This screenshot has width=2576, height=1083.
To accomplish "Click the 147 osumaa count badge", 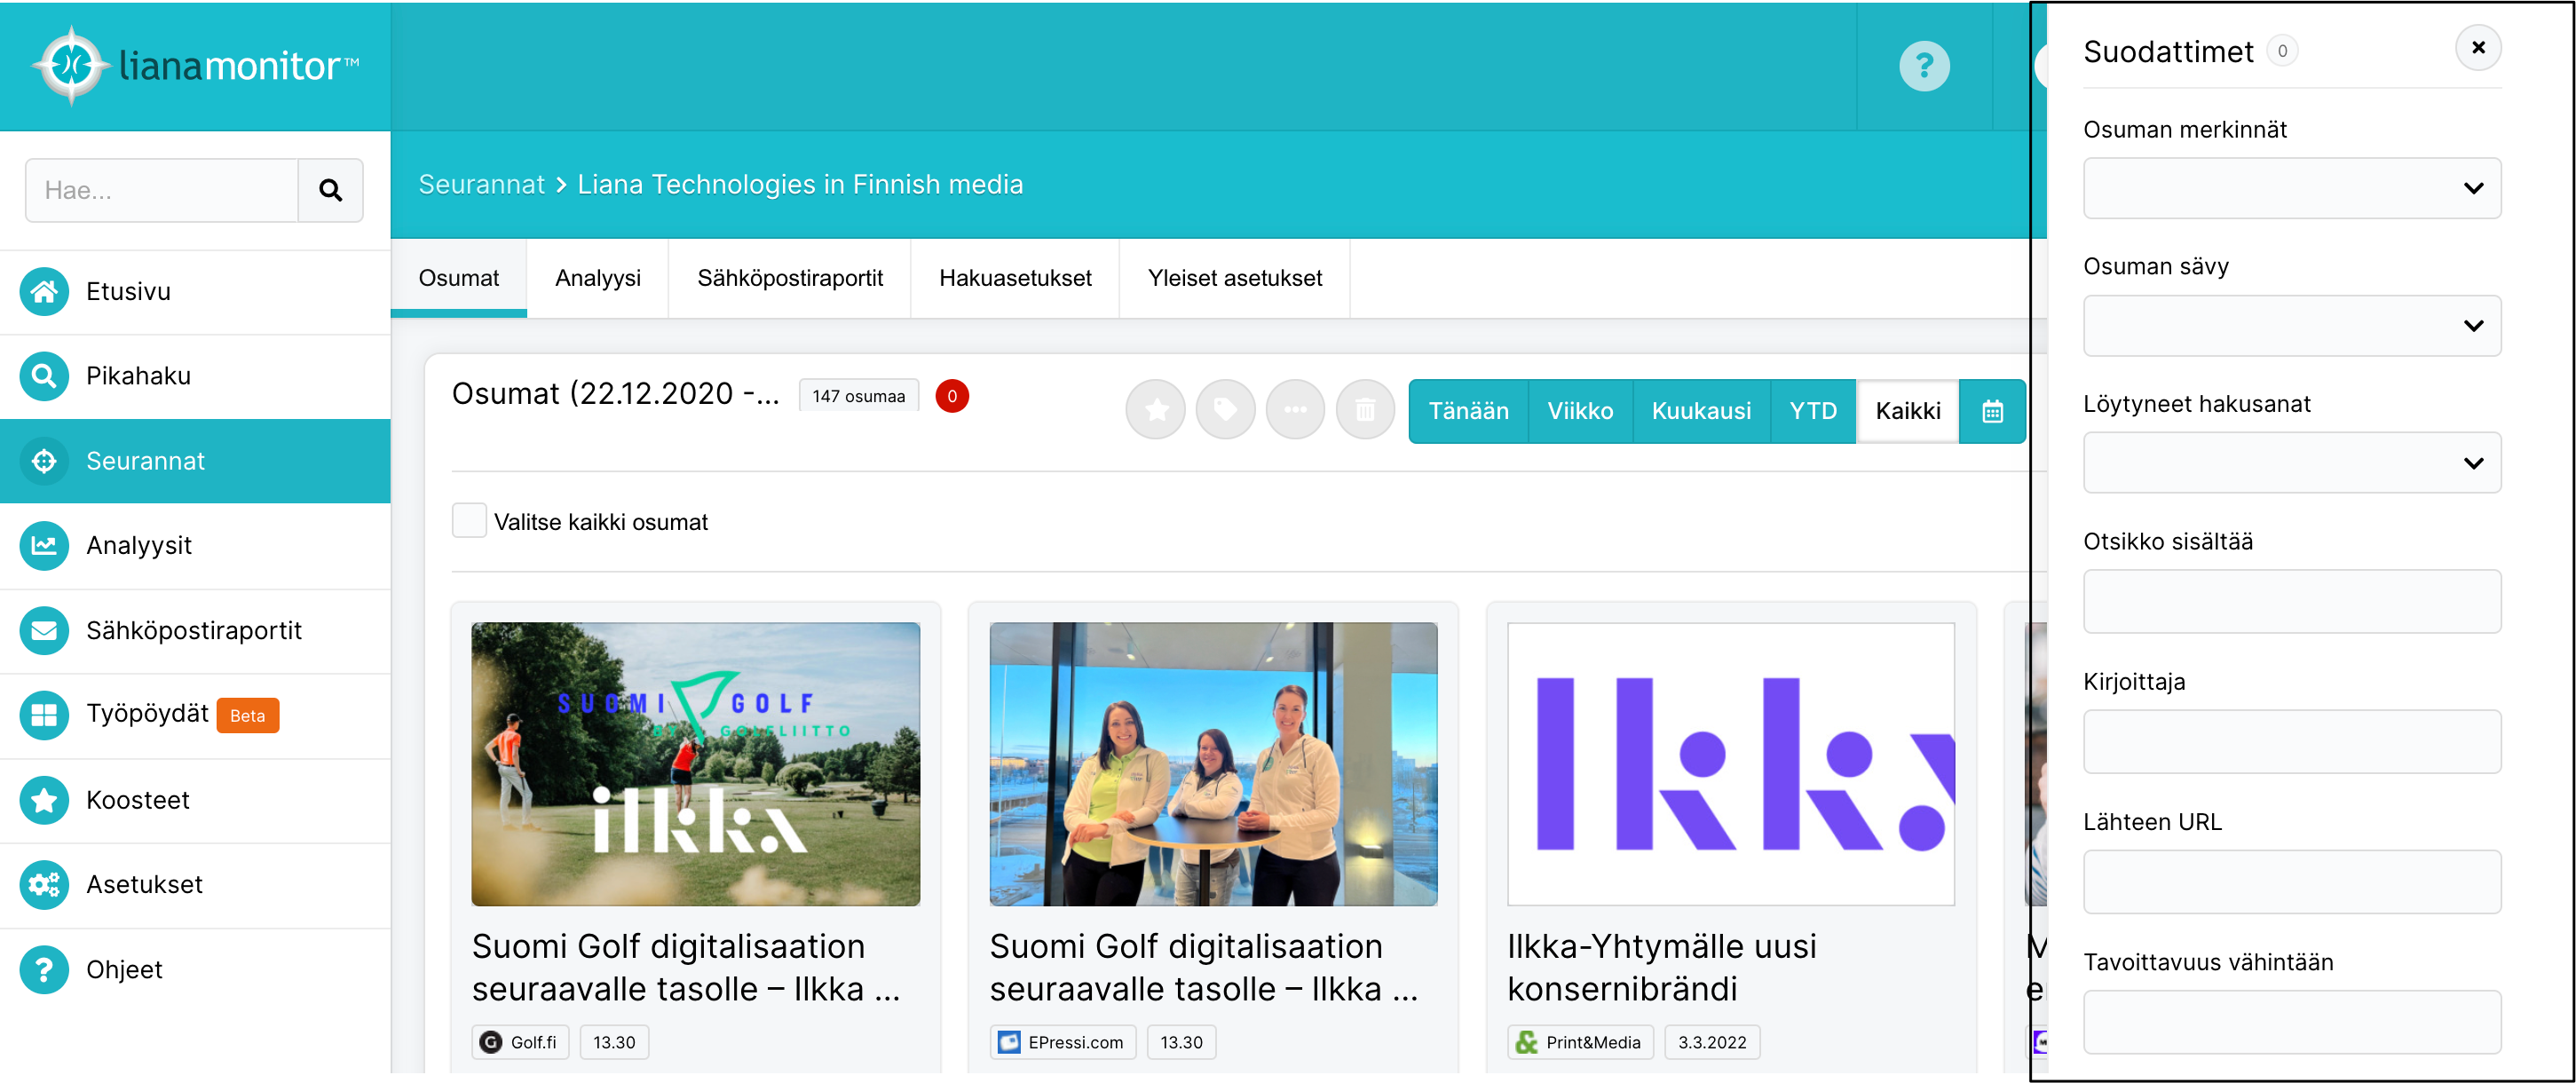I will coord(858,396).
